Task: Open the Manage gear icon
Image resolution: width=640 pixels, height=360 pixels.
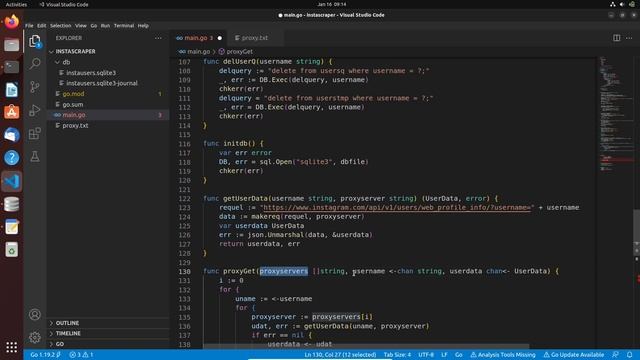Action: tap(35, 337)
